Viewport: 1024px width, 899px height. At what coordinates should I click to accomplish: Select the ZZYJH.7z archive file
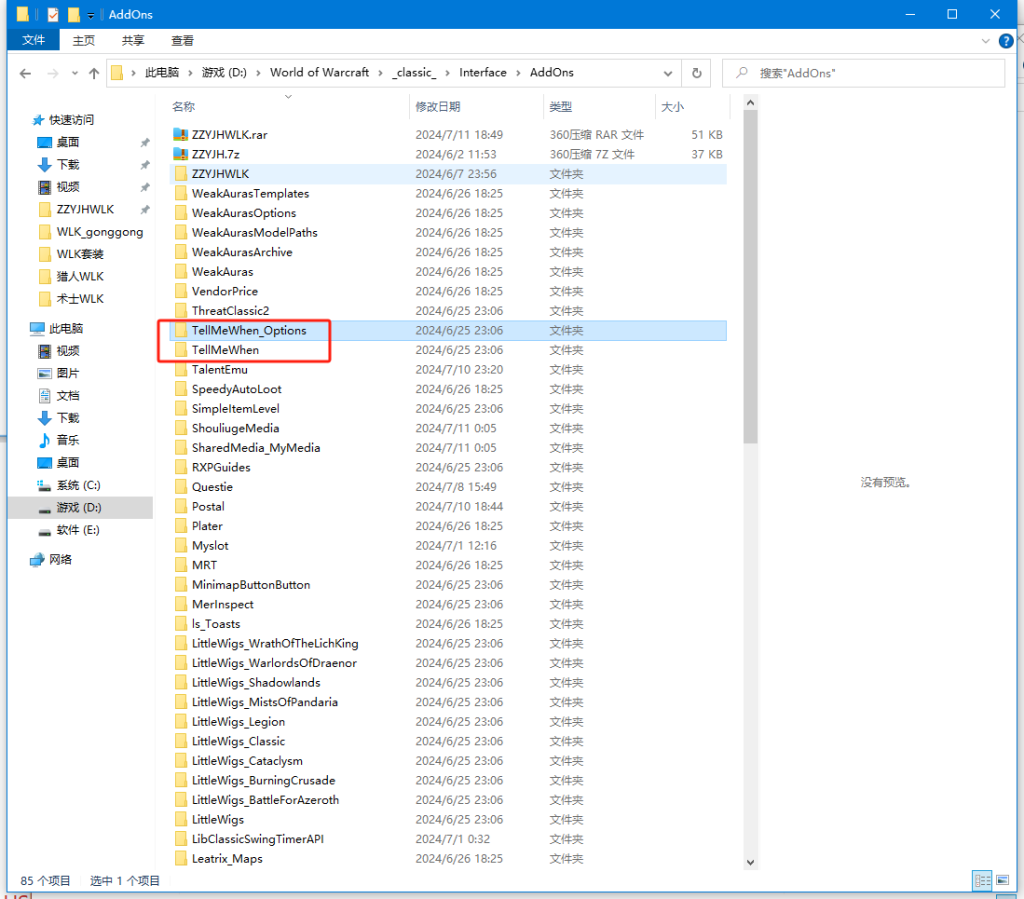(x=215, y=154)
